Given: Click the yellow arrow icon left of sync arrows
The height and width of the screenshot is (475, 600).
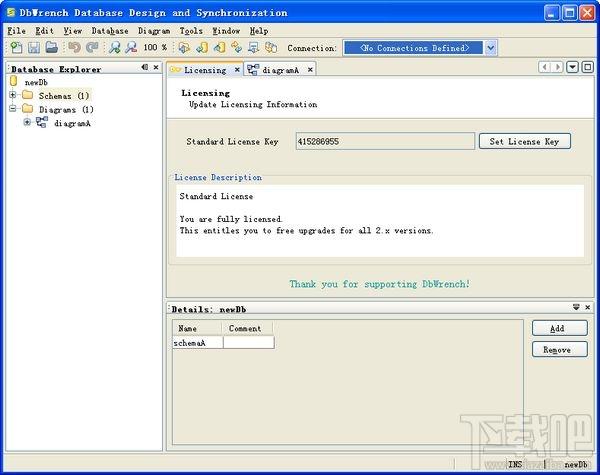Looking at the screenshot, I should coord(219,47).
